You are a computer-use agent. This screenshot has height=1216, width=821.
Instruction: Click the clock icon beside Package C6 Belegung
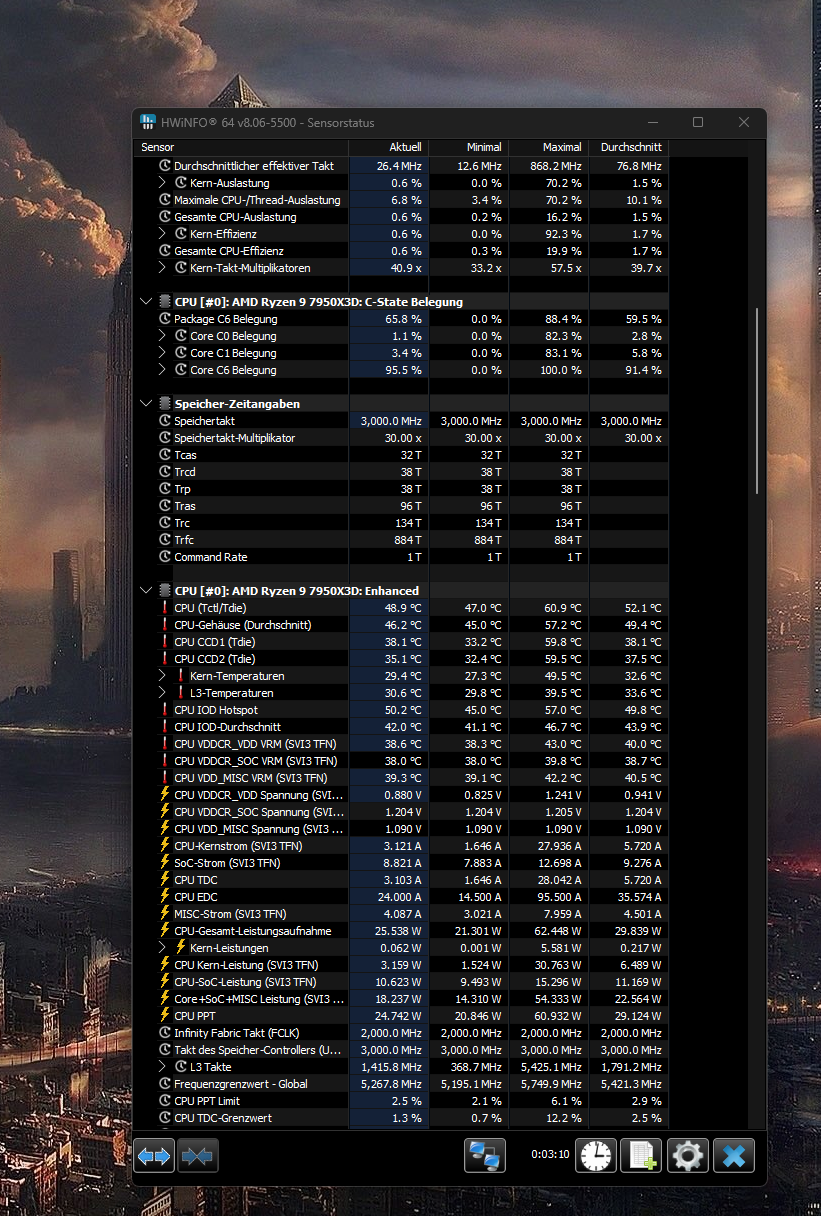click(166, 319)
